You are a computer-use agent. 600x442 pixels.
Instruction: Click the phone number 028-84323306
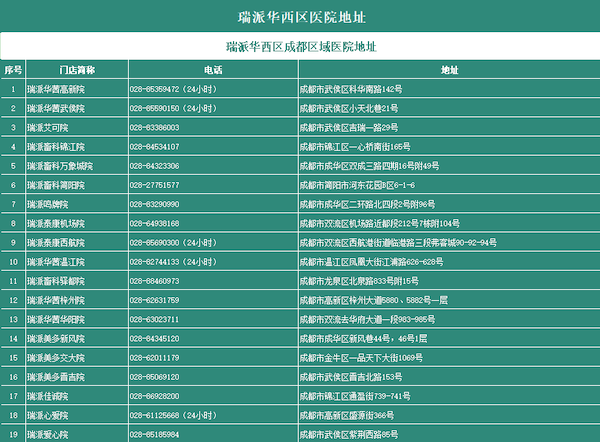(x=155, y=166)
